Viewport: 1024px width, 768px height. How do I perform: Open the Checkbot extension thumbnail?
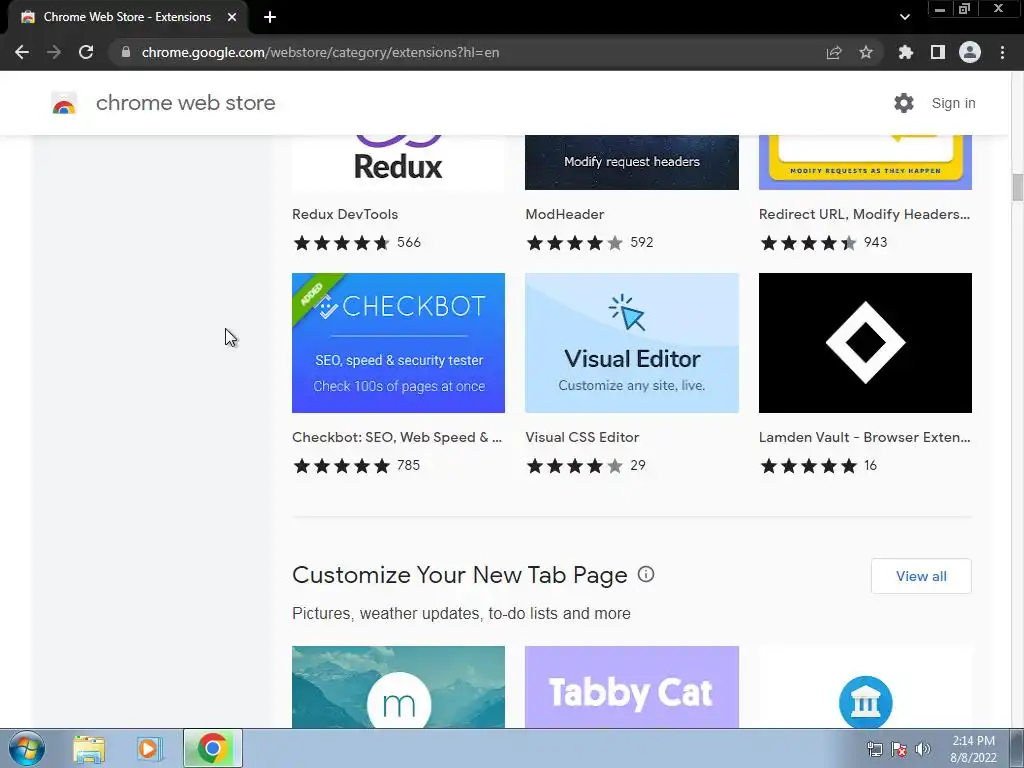click(398, 343)
